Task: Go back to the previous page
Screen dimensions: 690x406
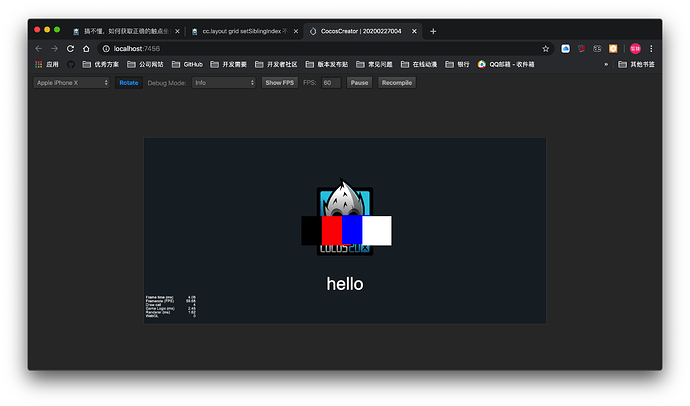Action: click(39, 49)
